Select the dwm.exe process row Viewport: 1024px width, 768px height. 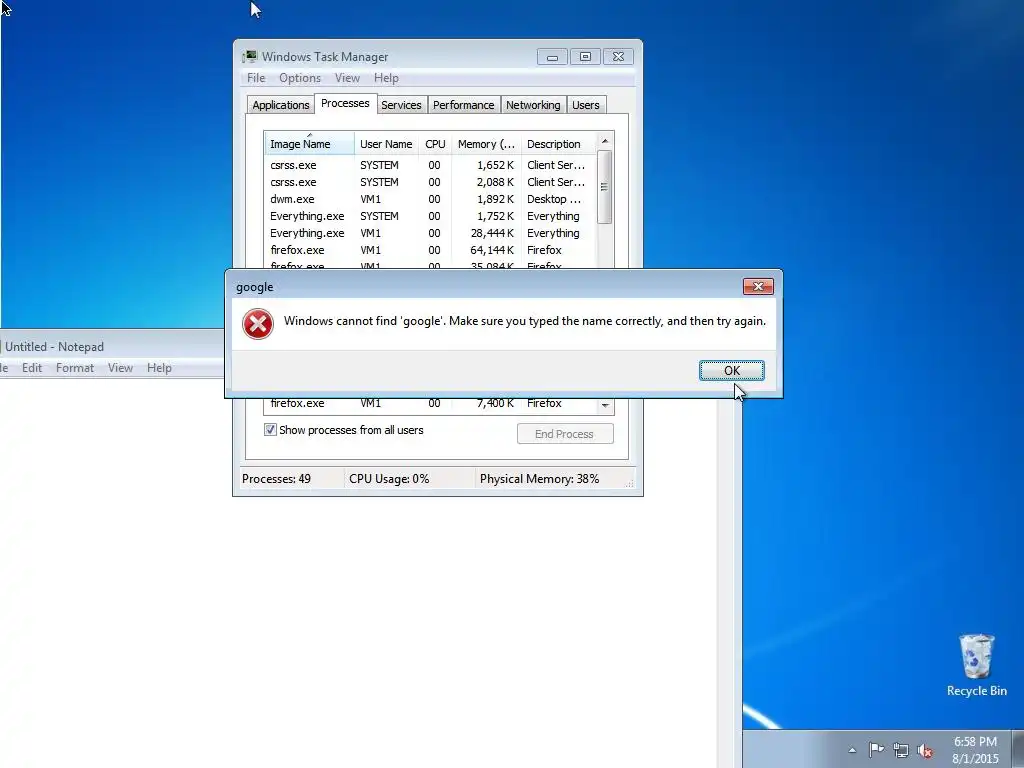click(430, 199)
